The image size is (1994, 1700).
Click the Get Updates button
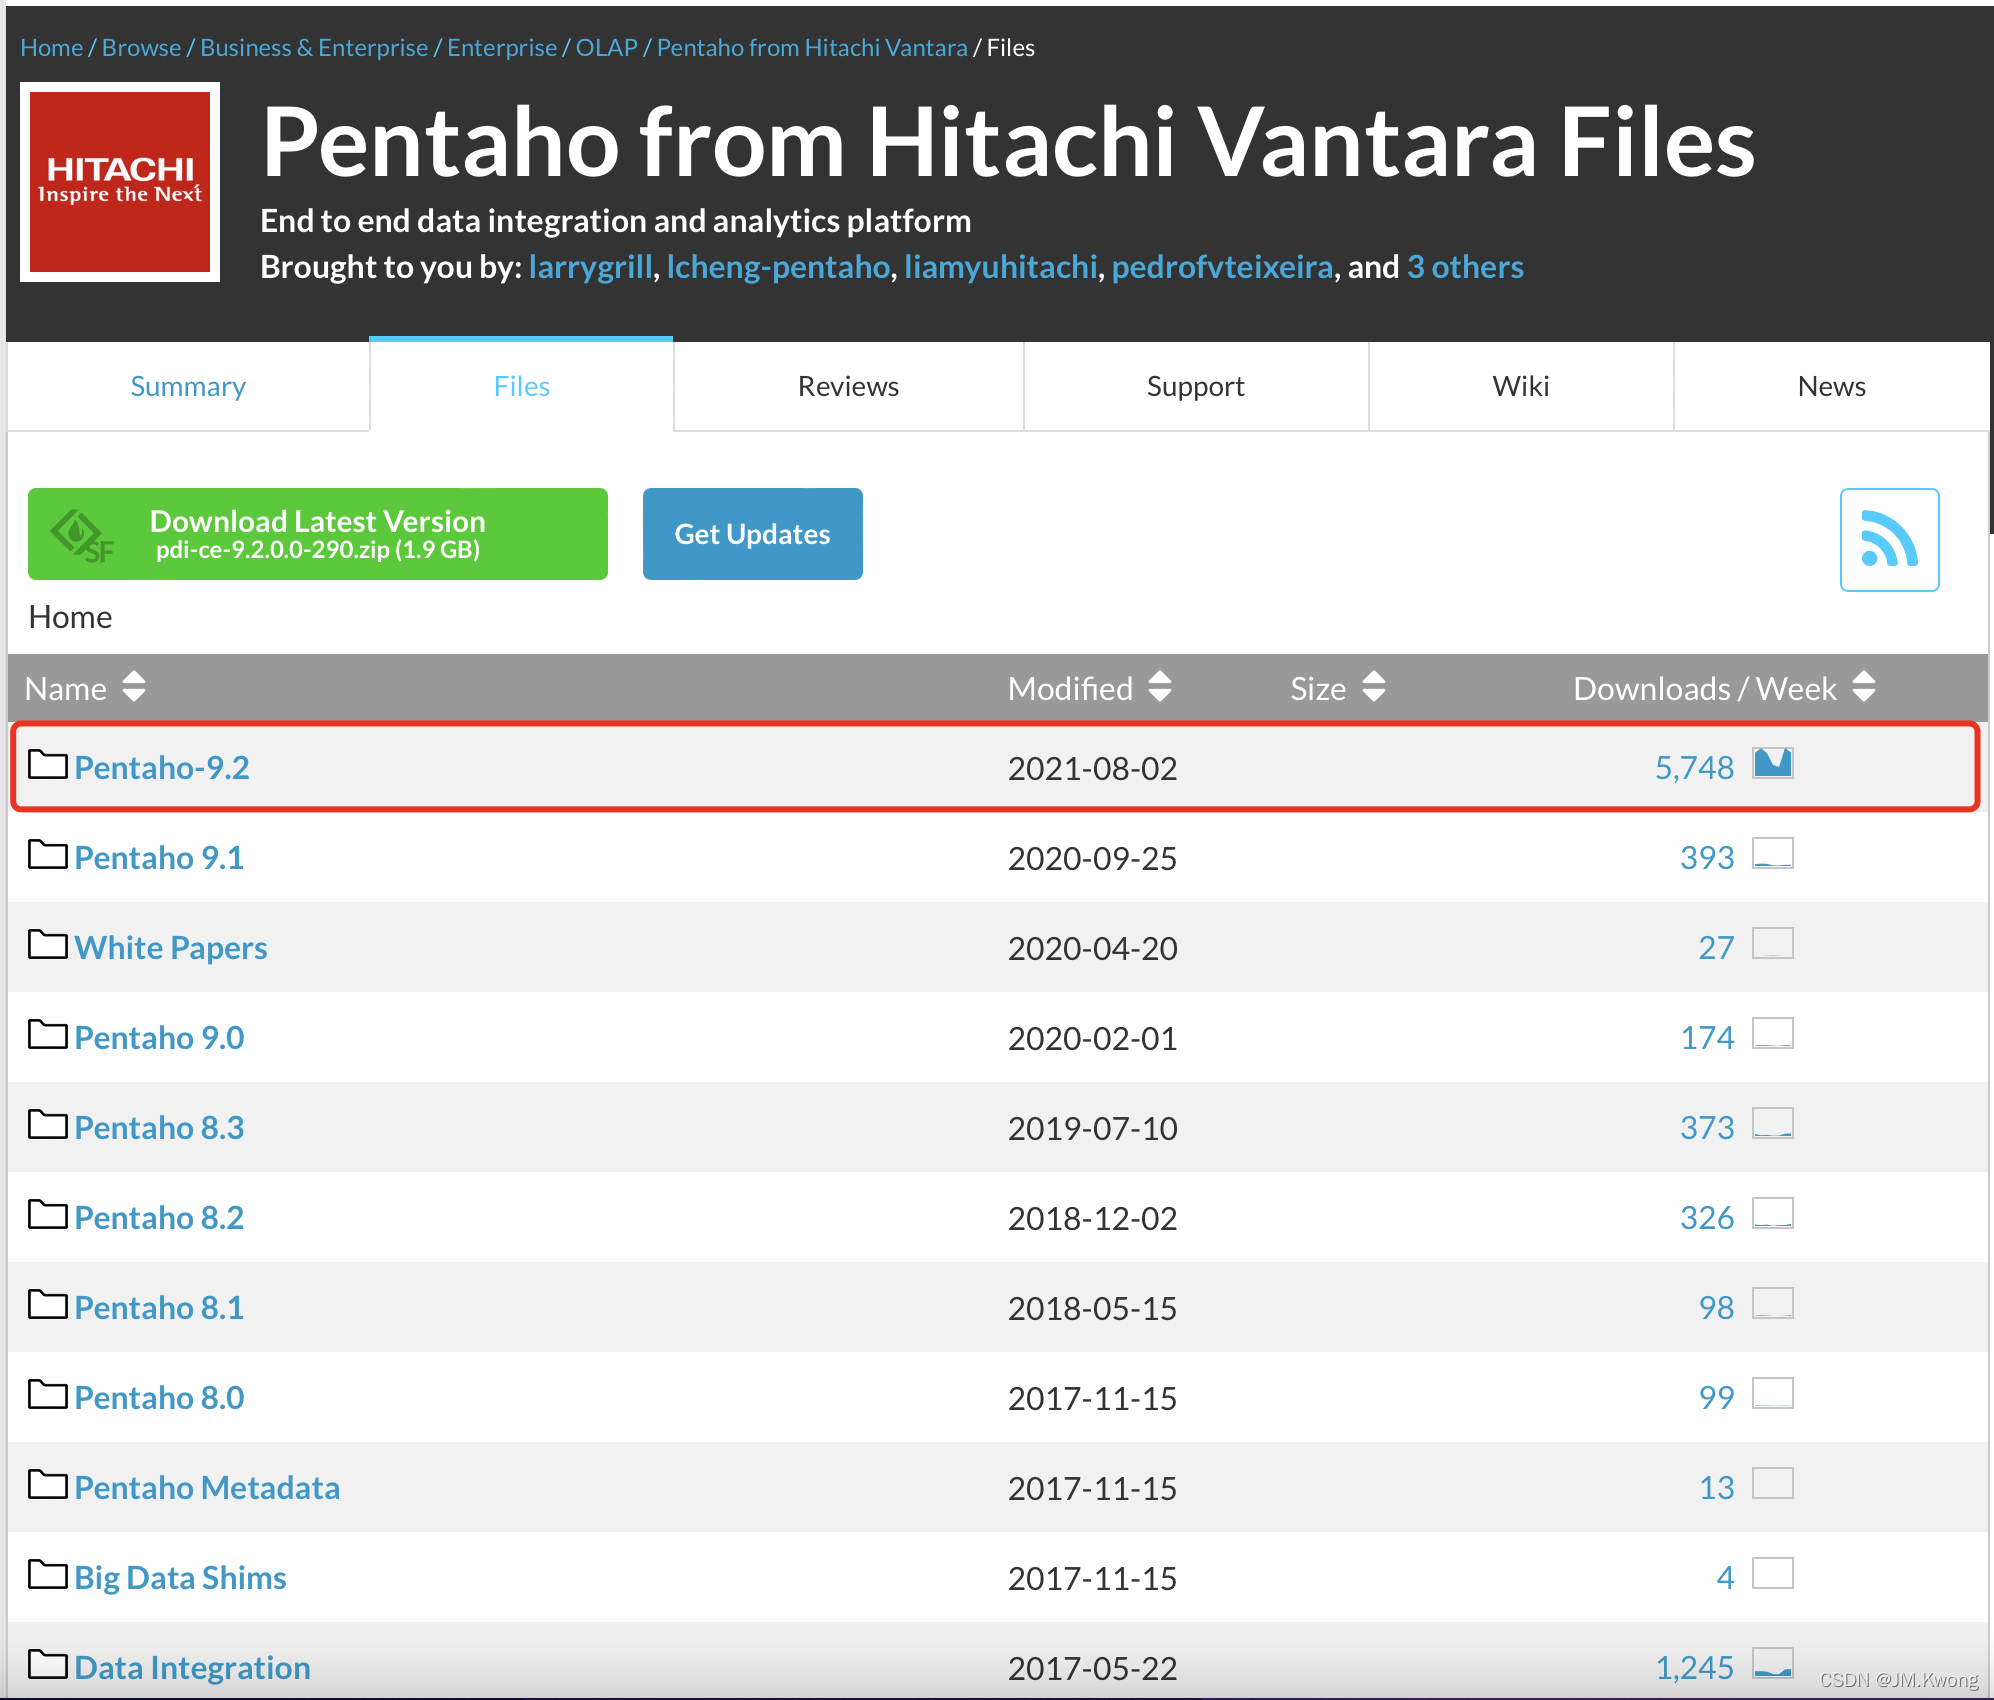tap(753, 534)
